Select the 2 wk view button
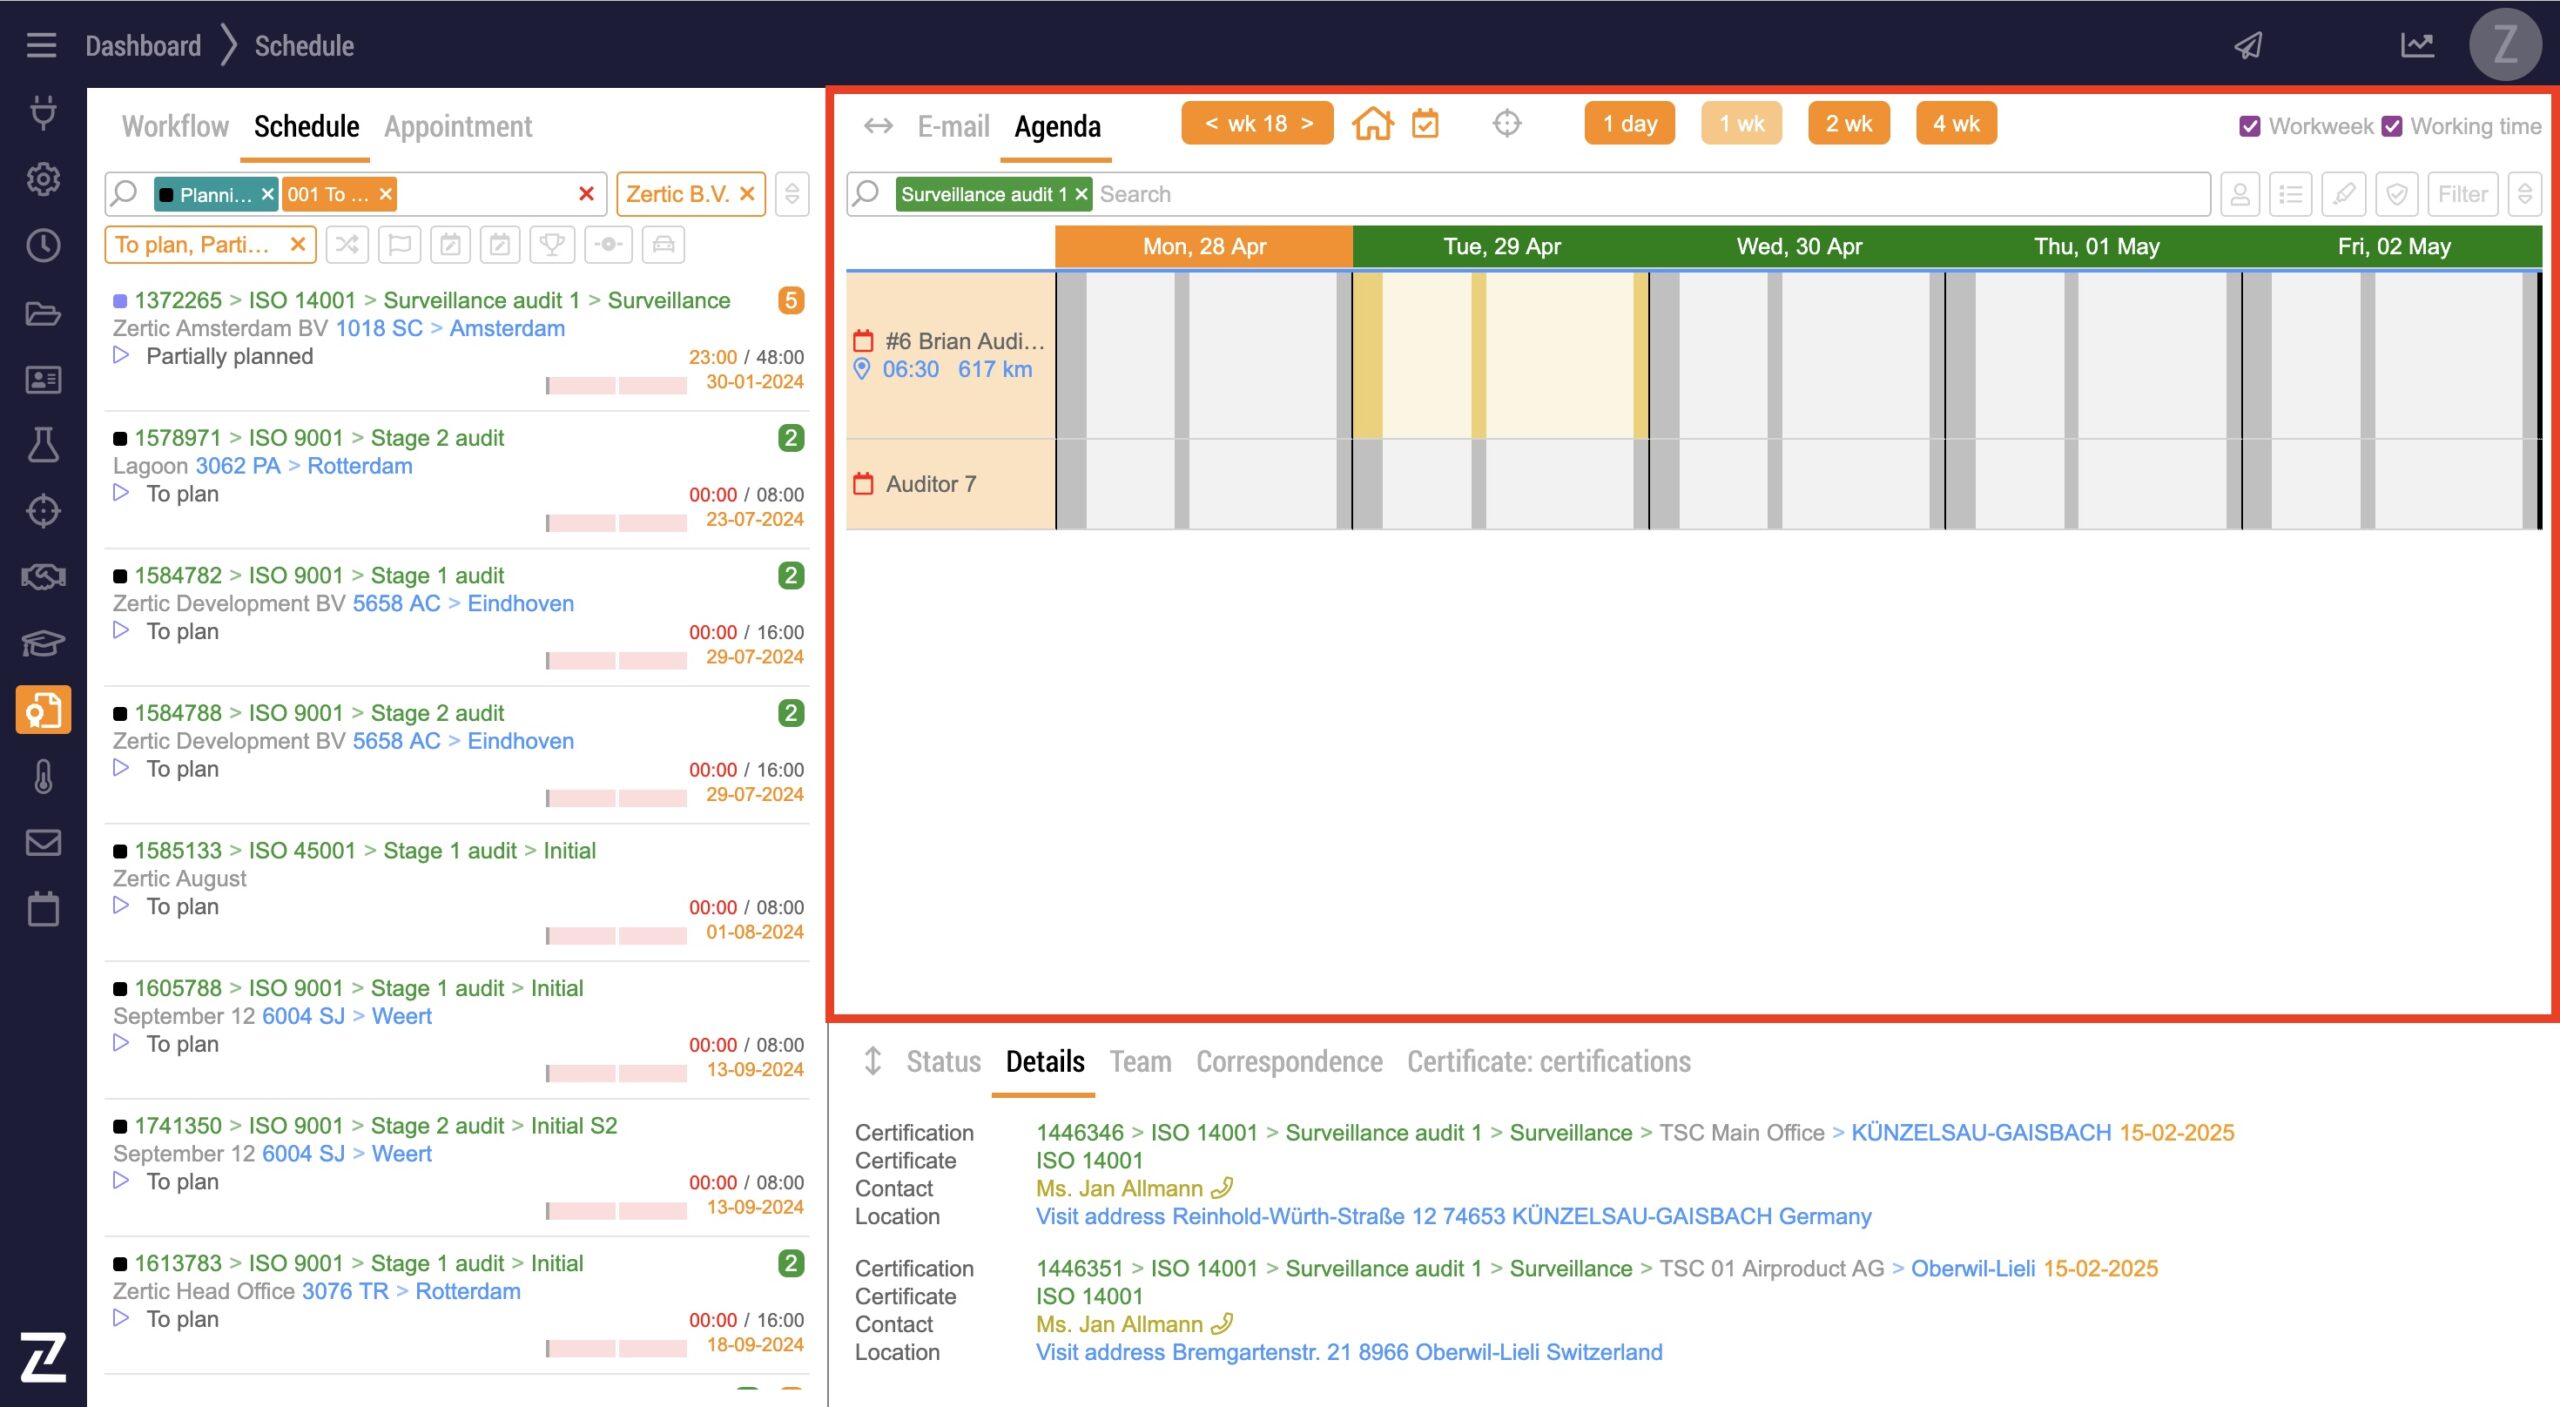This screenshot has width=2560, height=1407. (1848, 124)
